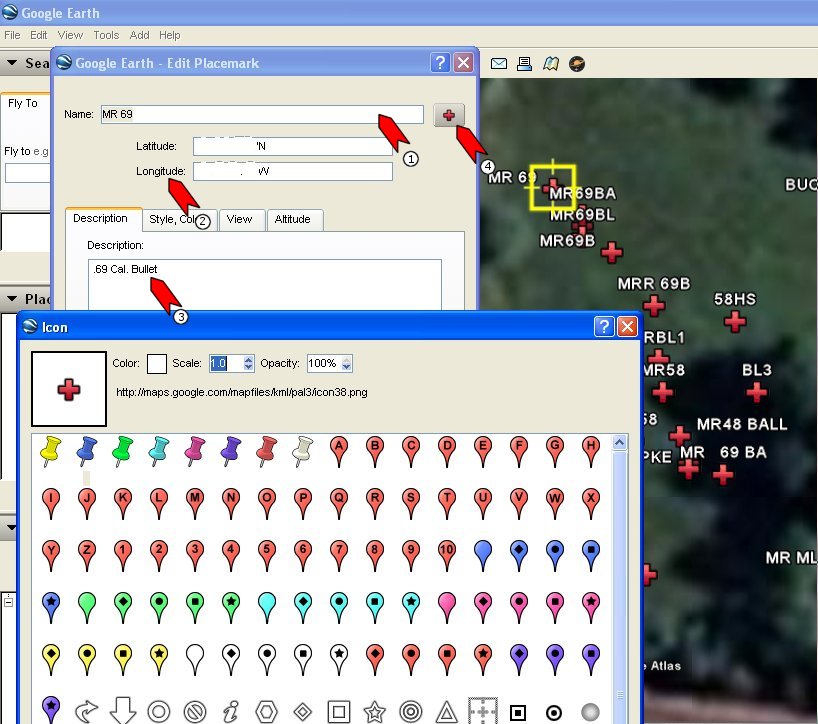Open the Fly To tab
This screenshot has width=818, height=724.
pos(23,103)
